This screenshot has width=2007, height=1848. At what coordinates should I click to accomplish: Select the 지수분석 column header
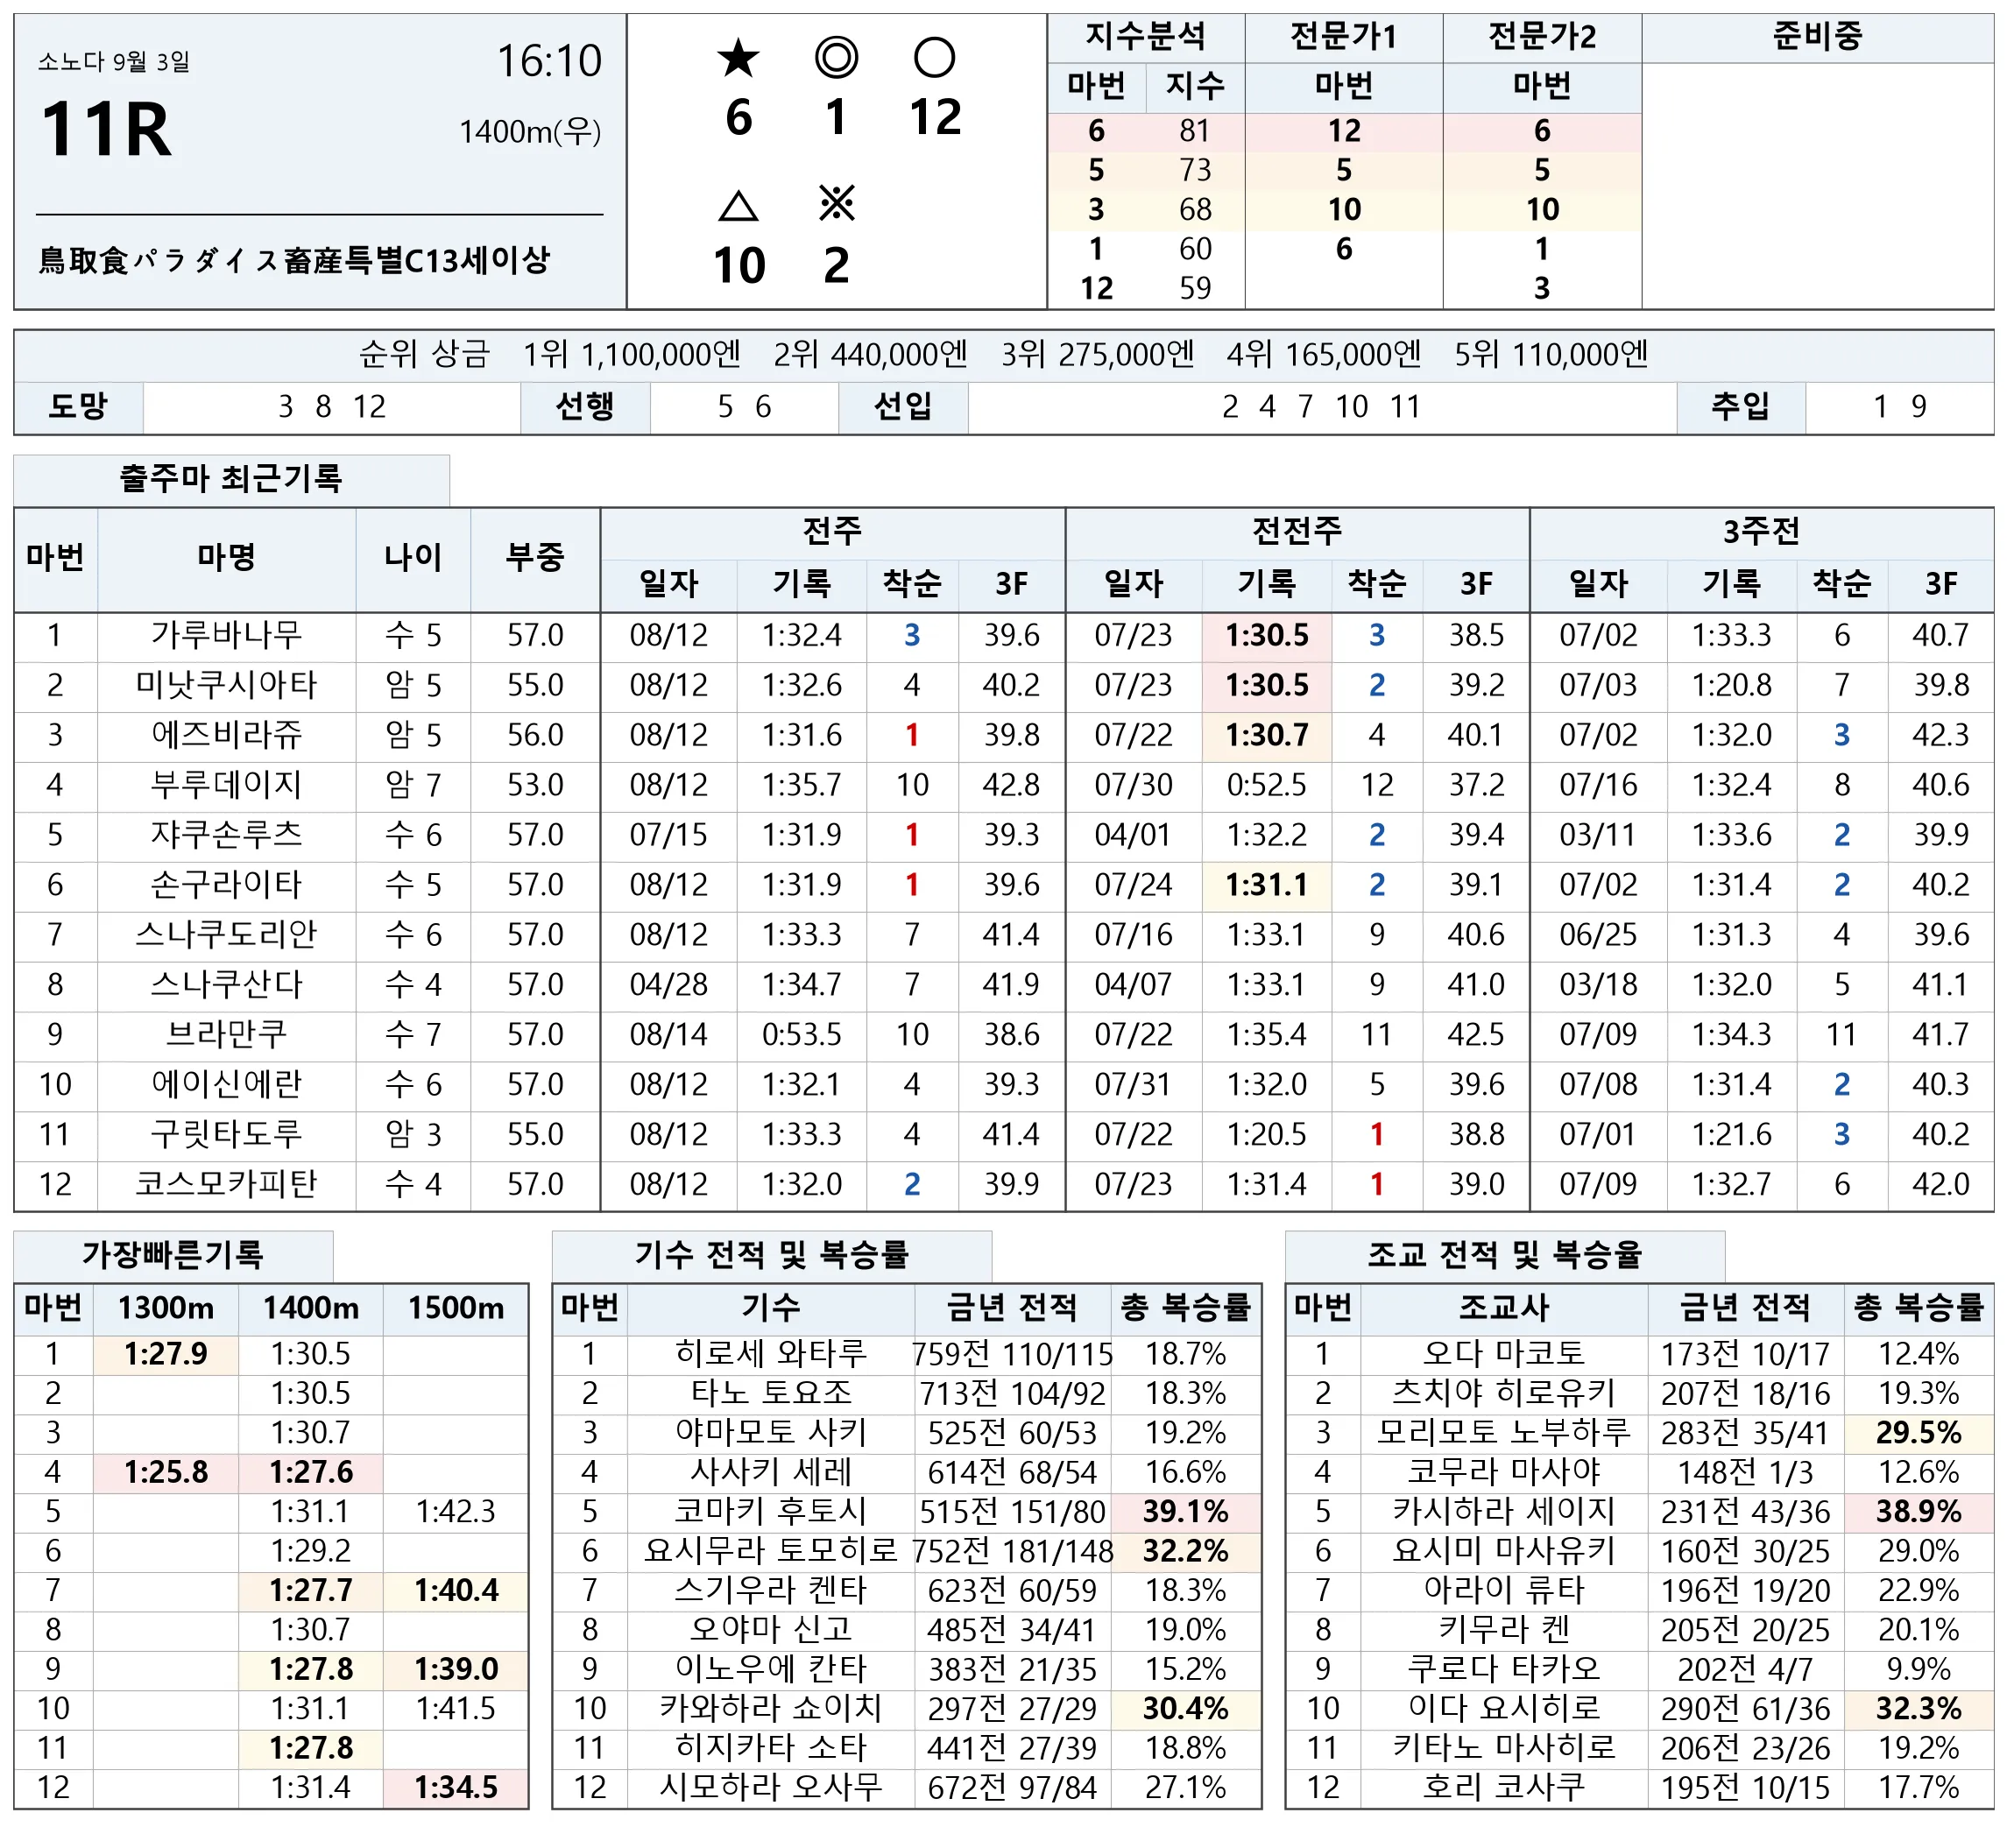(x=1145, y=37)
